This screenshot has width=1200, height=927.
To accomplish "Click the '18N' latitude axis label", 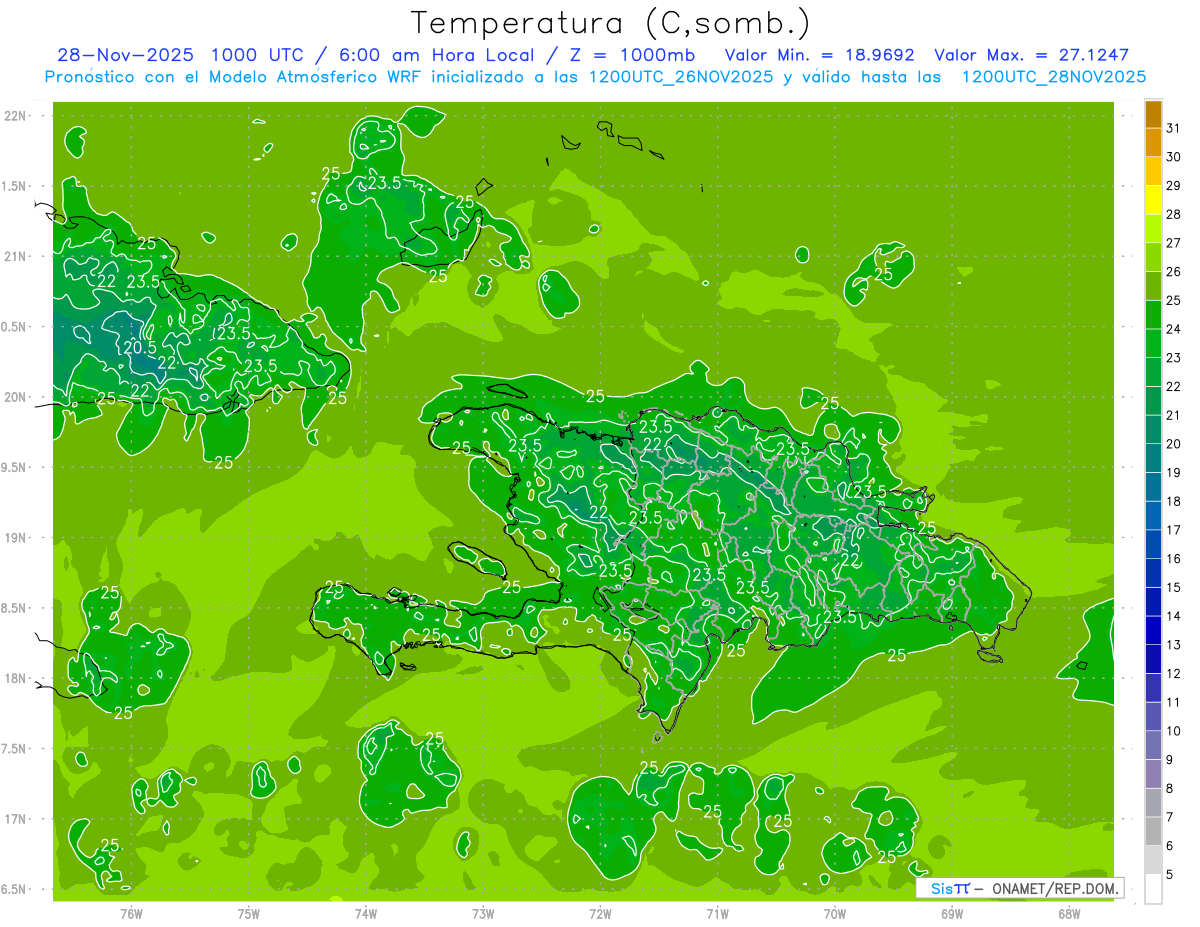I will 17,678.
